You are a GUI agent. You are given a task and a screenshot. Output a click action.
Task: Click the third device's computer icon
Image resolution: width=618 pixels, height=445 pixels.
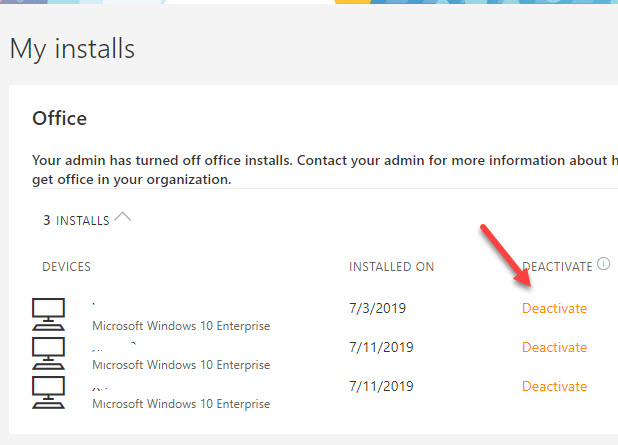coord(49,391)
